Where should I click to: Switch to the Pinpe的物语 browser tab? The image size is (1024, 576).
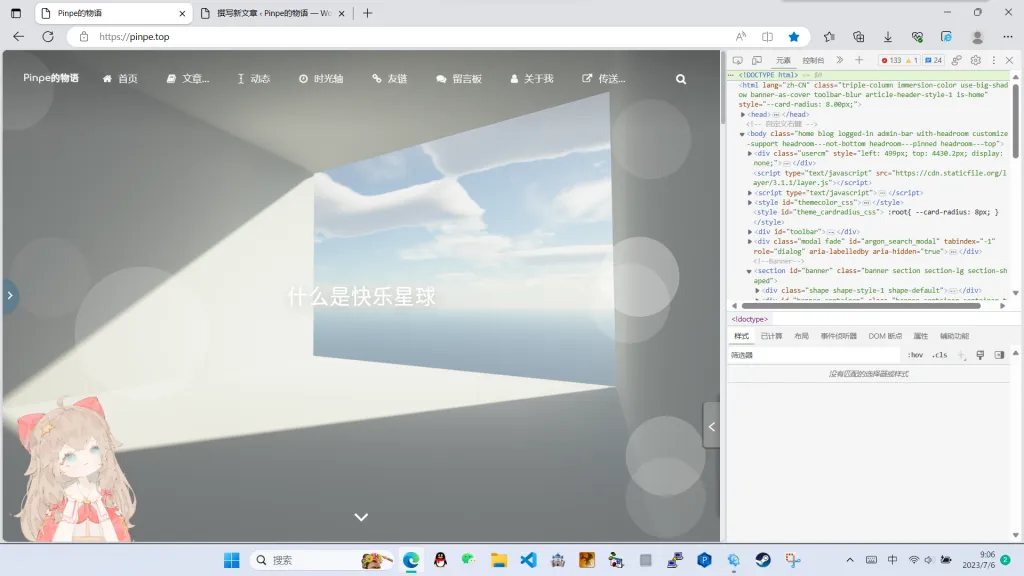tap(114, 13)
